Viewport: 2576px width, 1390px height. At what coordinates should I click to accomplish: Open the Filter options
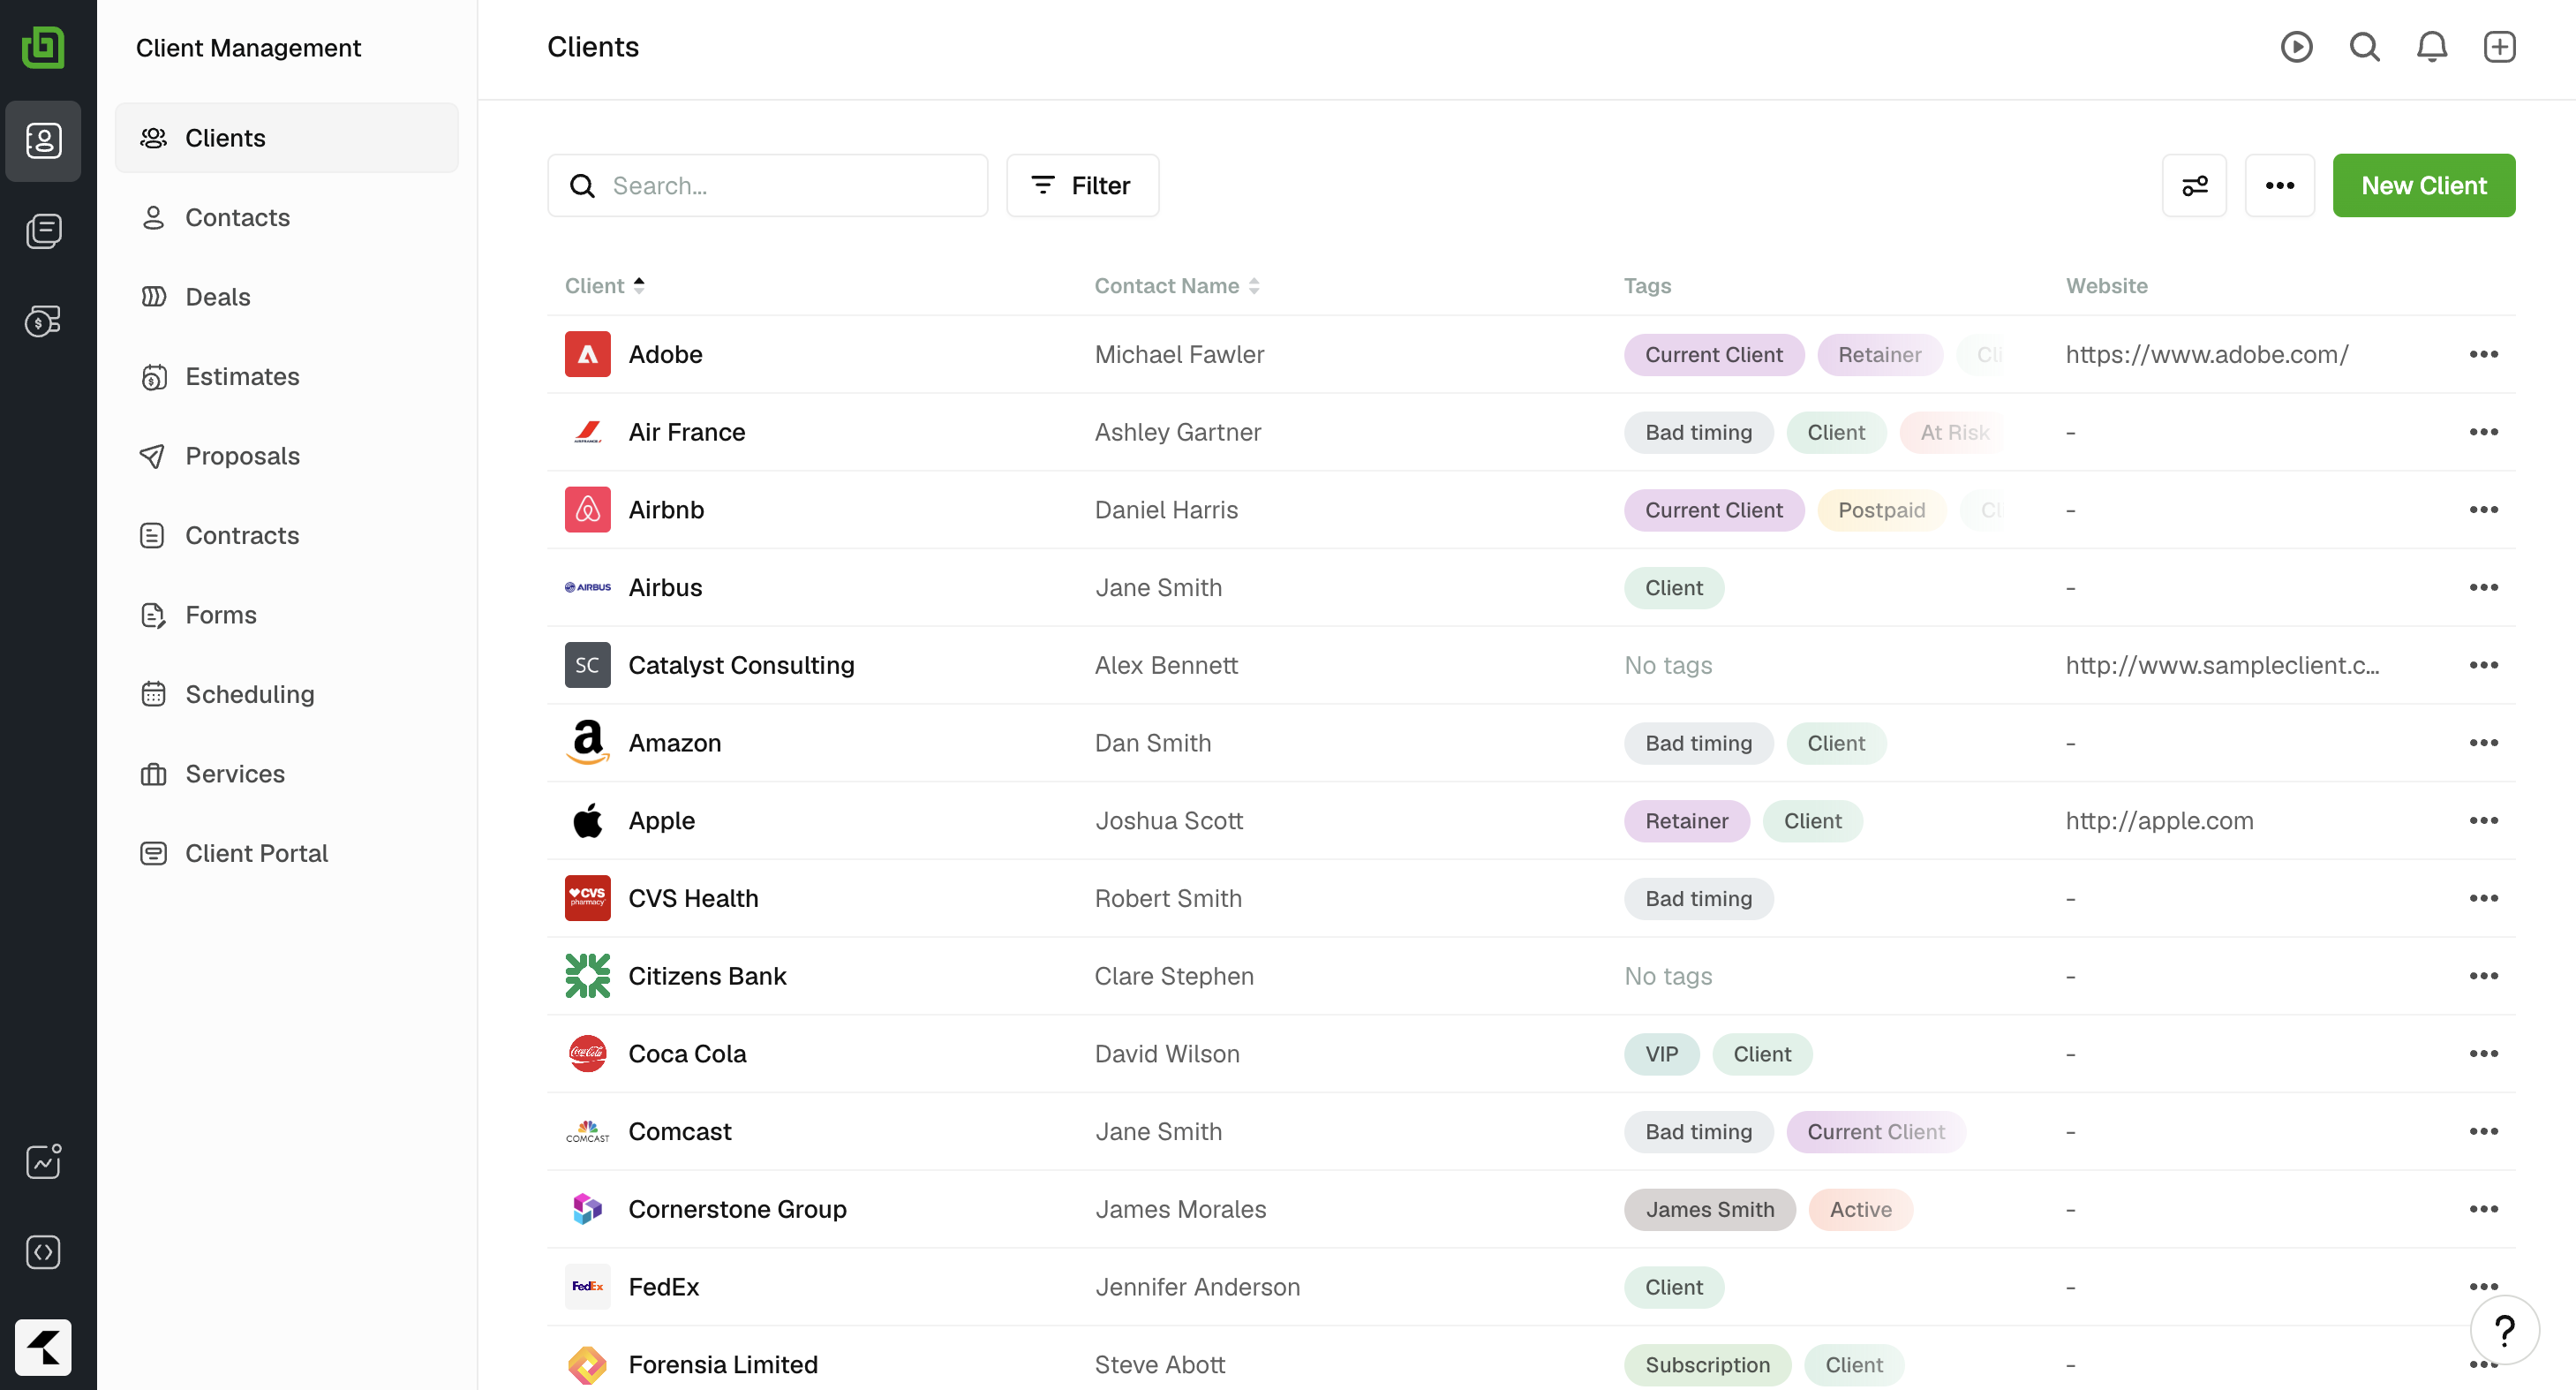pos(1082,186)
